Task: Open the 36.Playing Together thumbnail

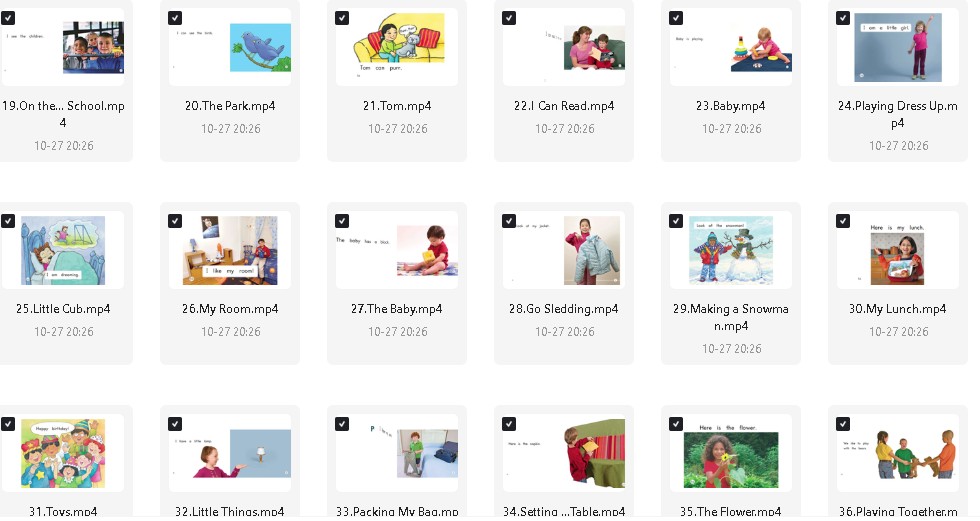Action: pyautogui.click(x=898, y=453)
